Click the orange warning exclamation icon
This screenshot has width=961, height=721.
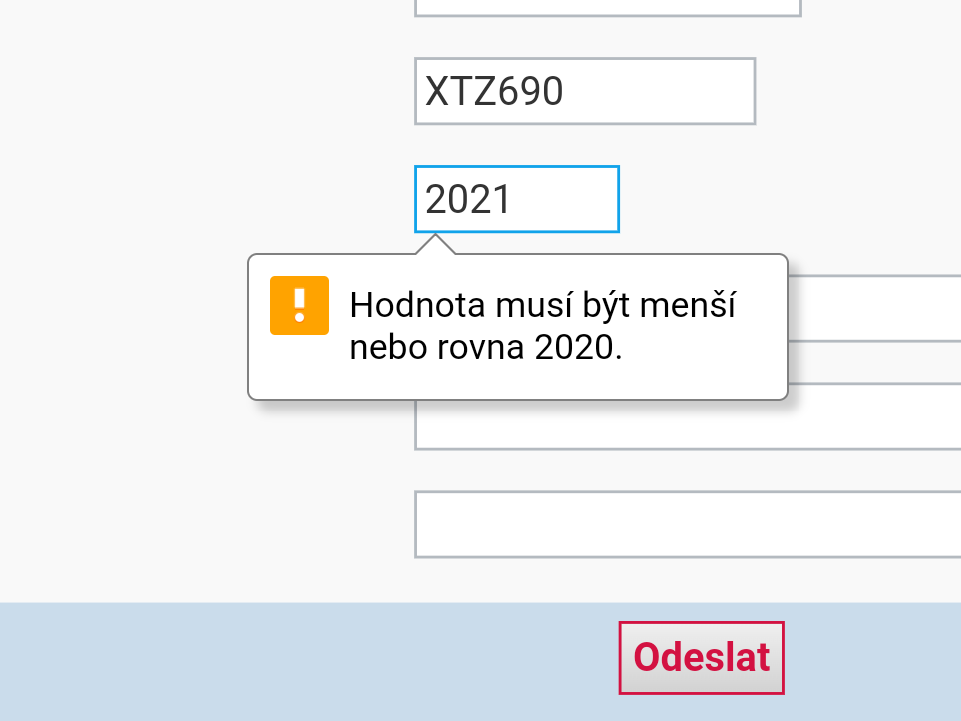(x=299, y=305)
